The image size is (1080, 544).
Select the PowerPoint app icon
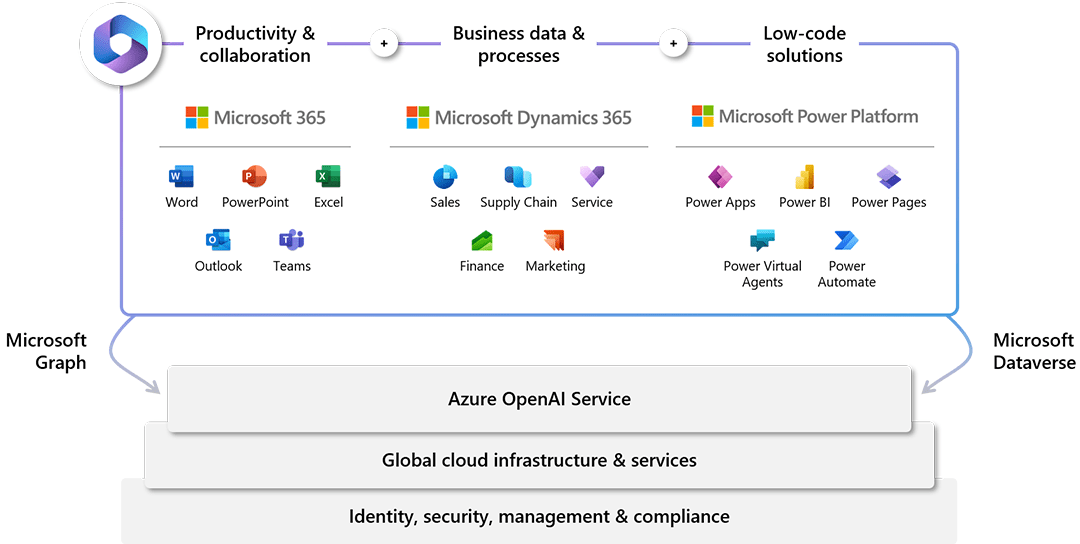pyautogui.click(x=254, y=176)
